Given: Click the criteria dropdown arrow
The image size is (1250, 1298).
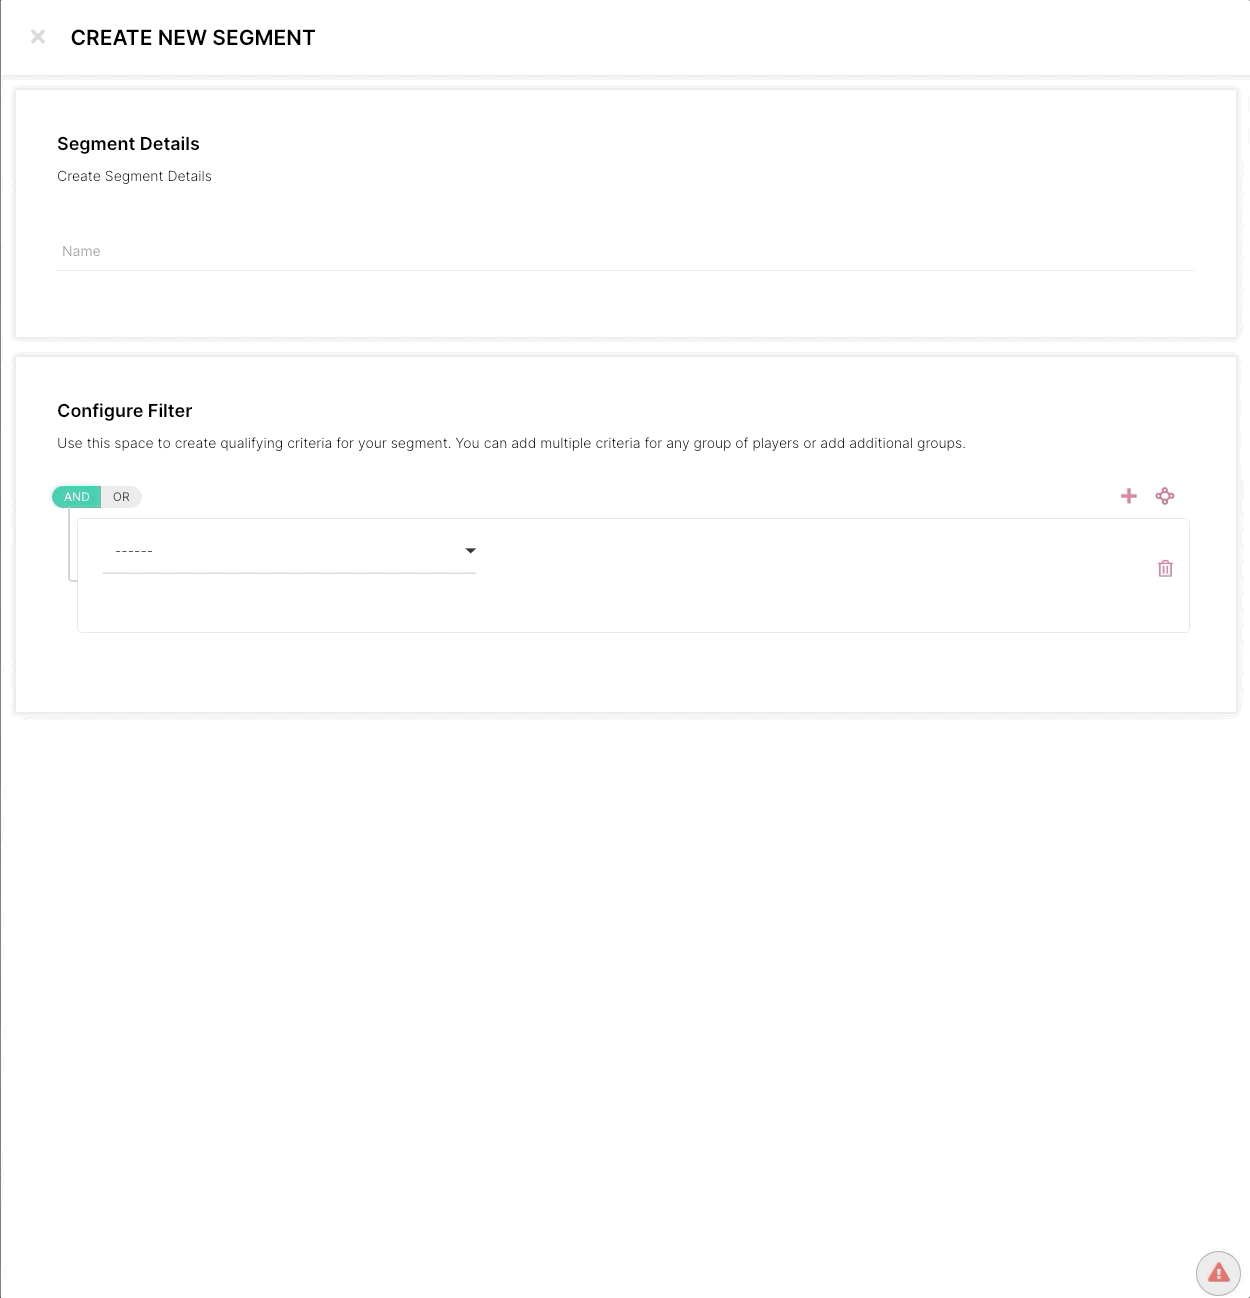Looking at the screenshot, I should pos(470,551).
